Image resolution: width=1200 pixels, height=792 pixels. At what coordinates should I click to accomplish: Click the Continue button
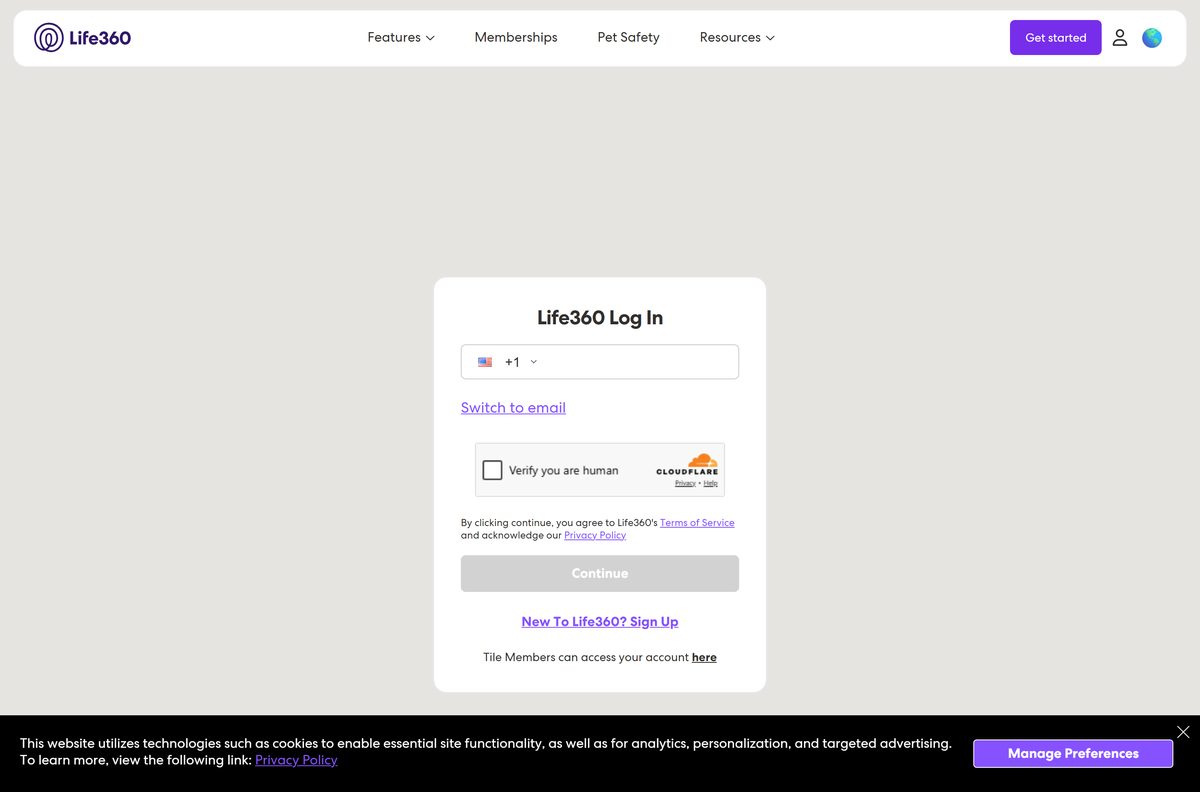coord(600,573)
